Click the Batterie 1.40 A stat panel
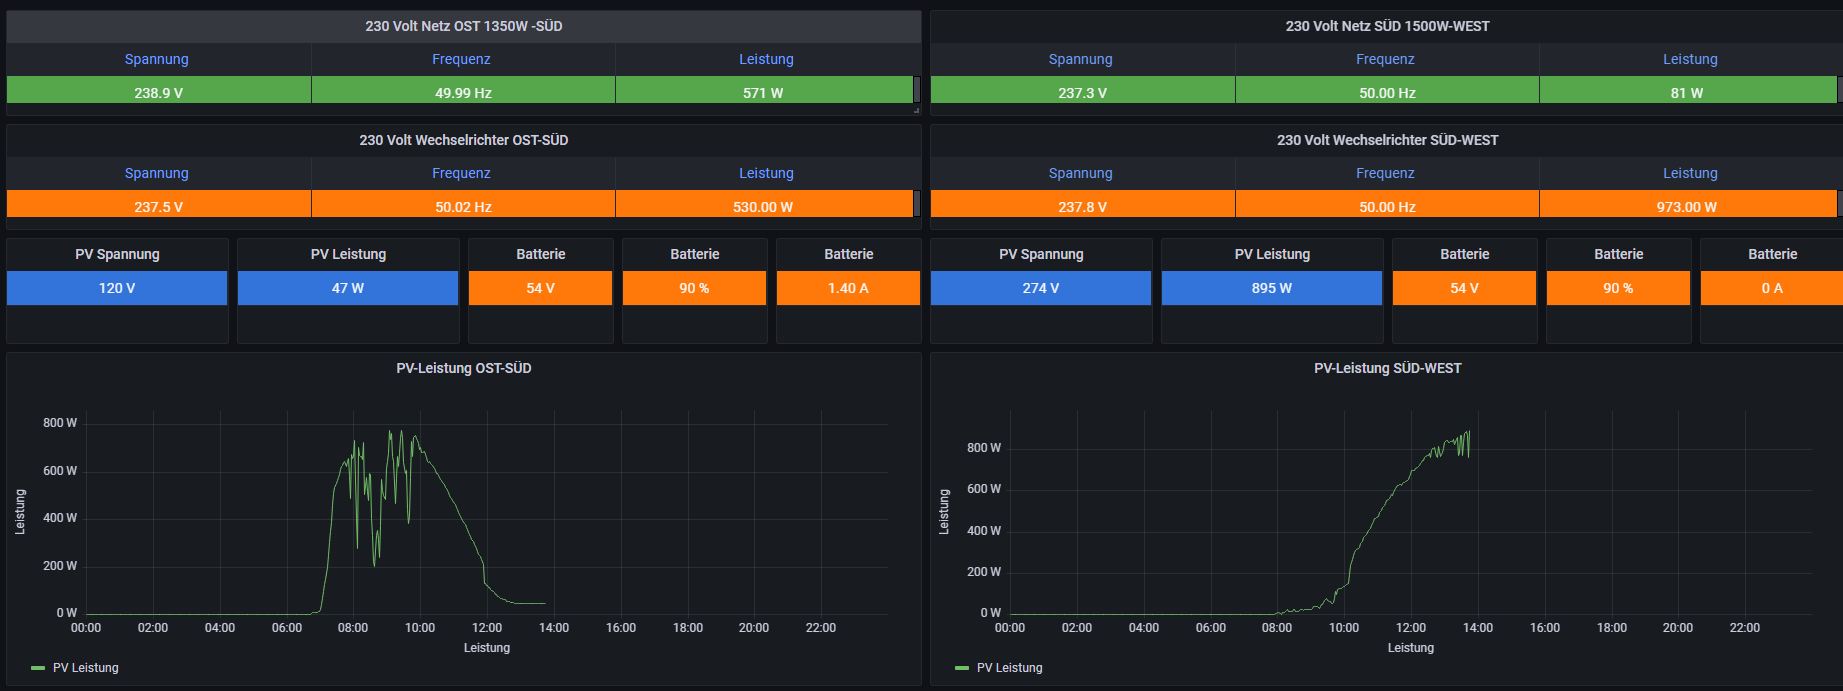The image size is (1843, 691). (x=848, y=288)
